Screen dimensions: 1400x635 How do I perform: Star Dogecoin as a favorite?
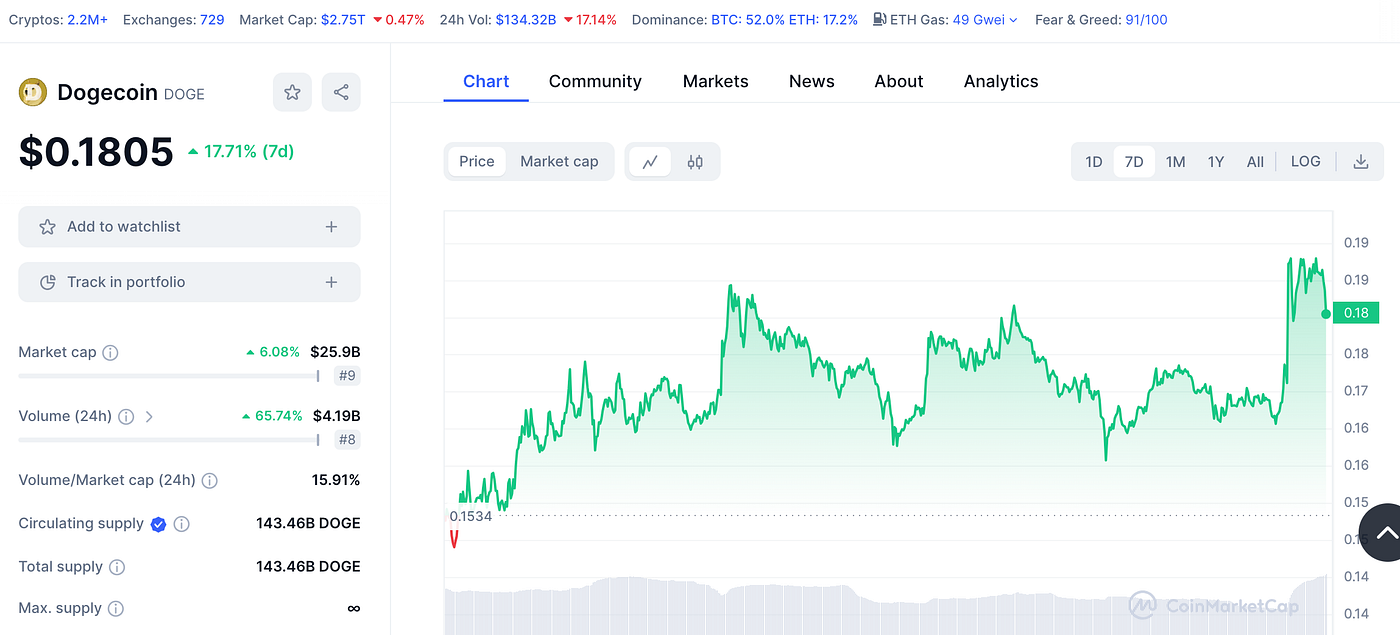point(292,92)
